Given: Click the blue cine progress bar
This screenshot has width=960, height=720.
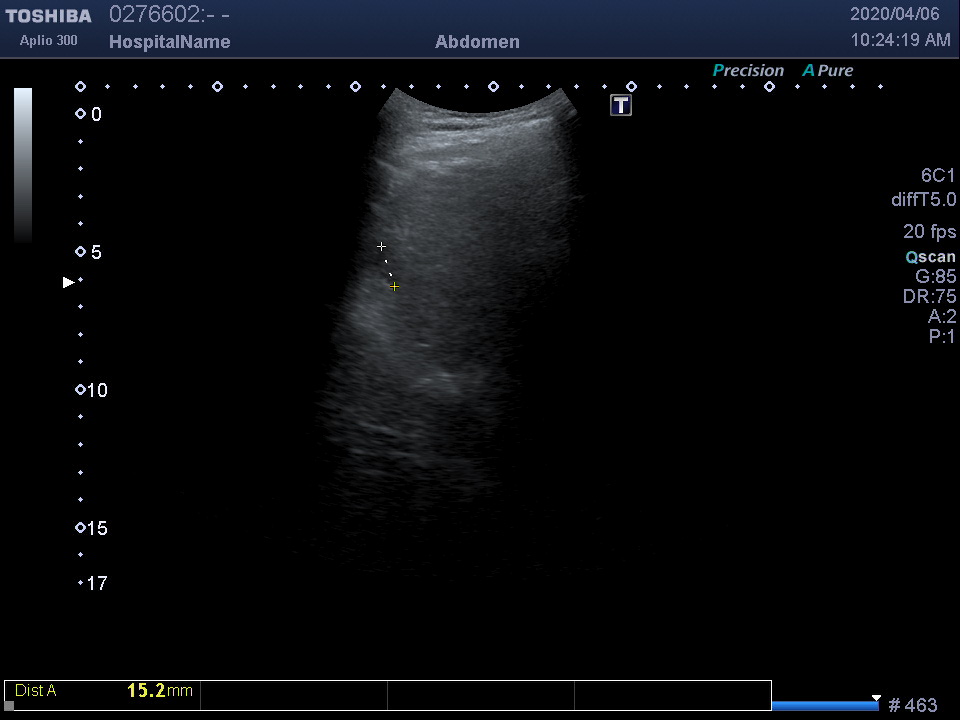Looking at the screenshot, I should pos(824,706).
